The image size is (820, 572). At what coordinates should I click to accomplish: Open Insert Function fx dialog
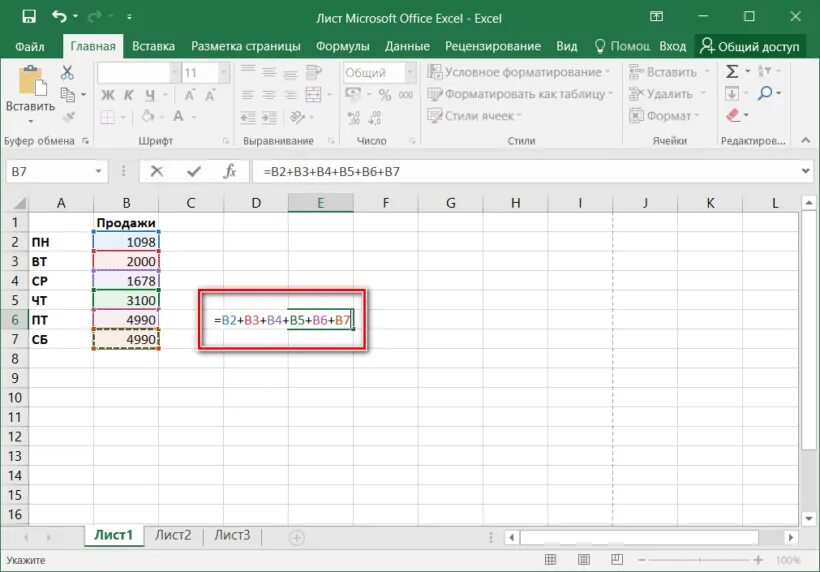pyautogui.click(x=230, y=171)
